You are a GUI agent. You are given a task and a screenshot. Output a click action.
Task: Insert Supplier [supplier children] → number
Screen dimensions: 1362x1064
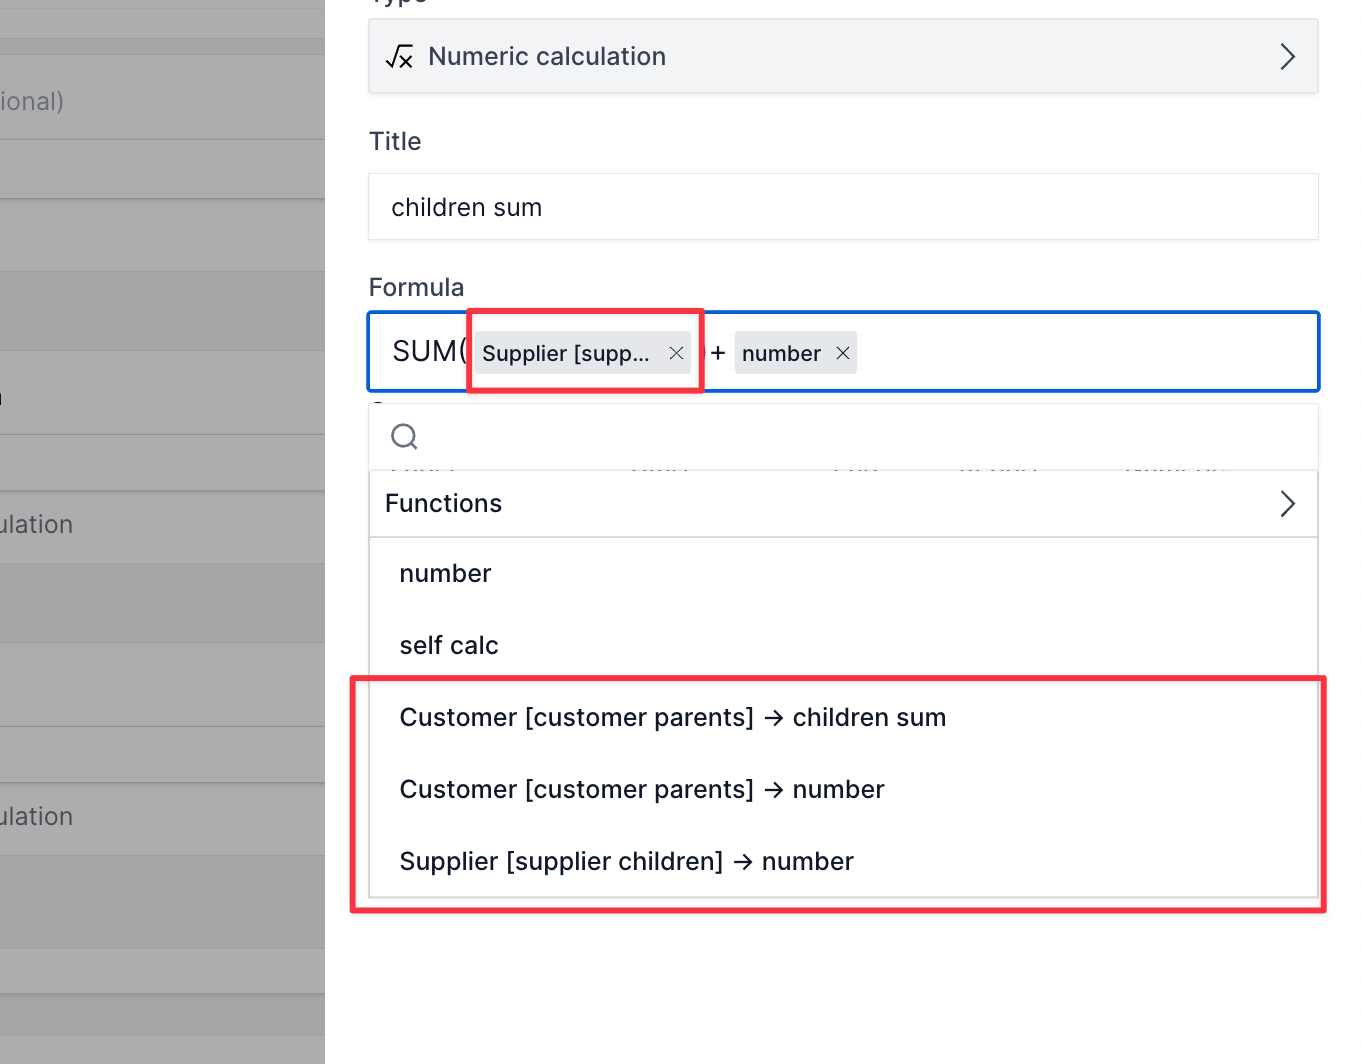[x=626, y=862]
